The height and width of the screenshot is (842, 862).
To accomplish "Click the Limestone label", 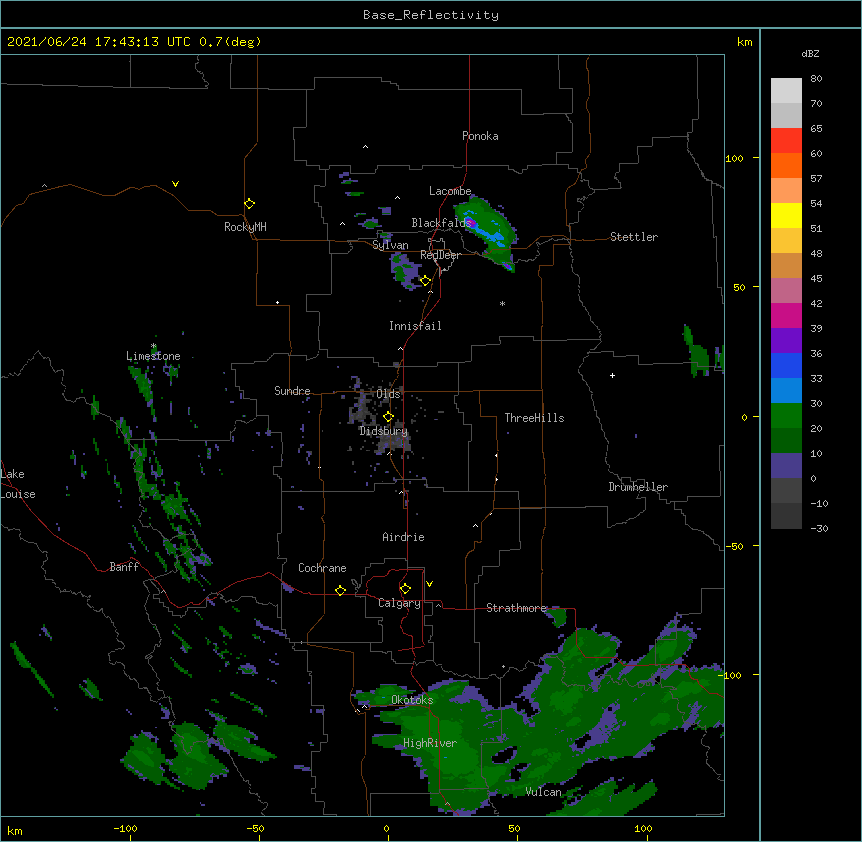I will 153,356.
